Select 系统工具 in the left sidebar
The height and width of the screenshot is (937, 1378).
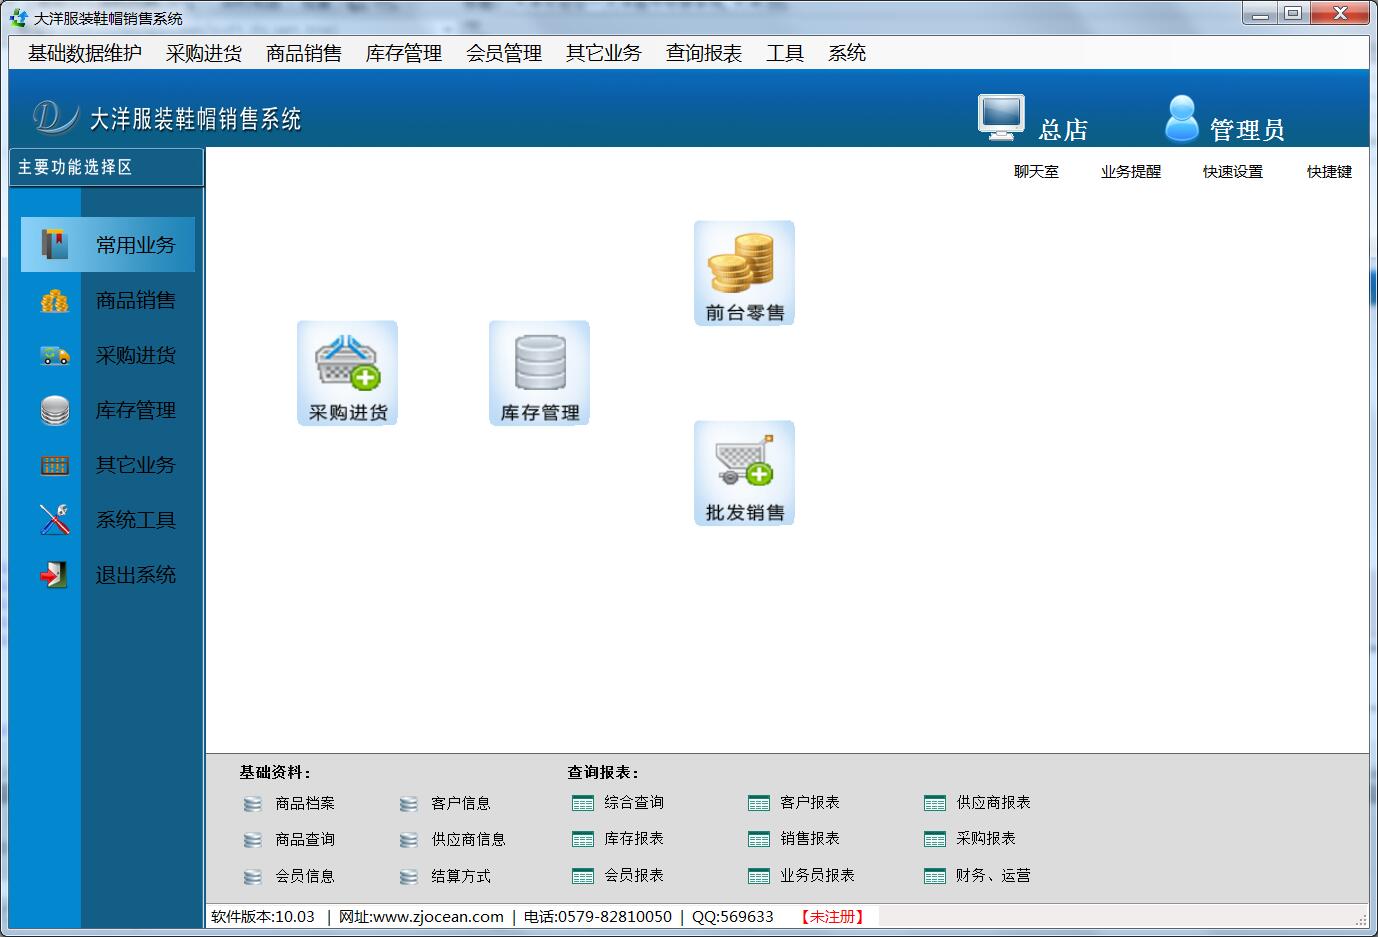tap(135, 519)
